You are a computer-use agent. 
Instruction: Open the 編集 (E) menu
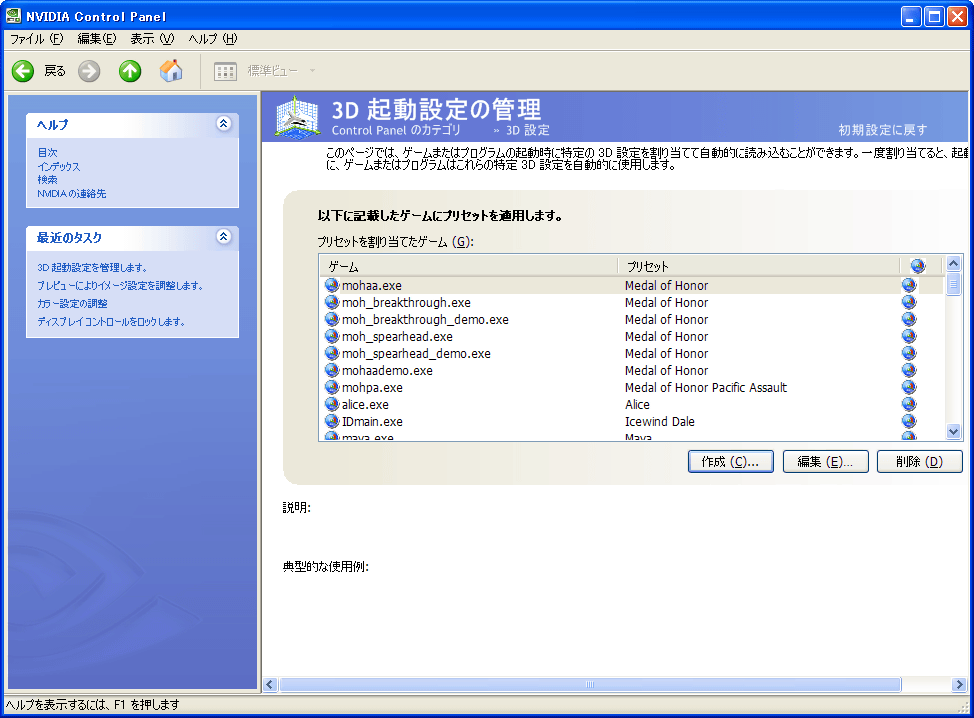pos(96,39)
